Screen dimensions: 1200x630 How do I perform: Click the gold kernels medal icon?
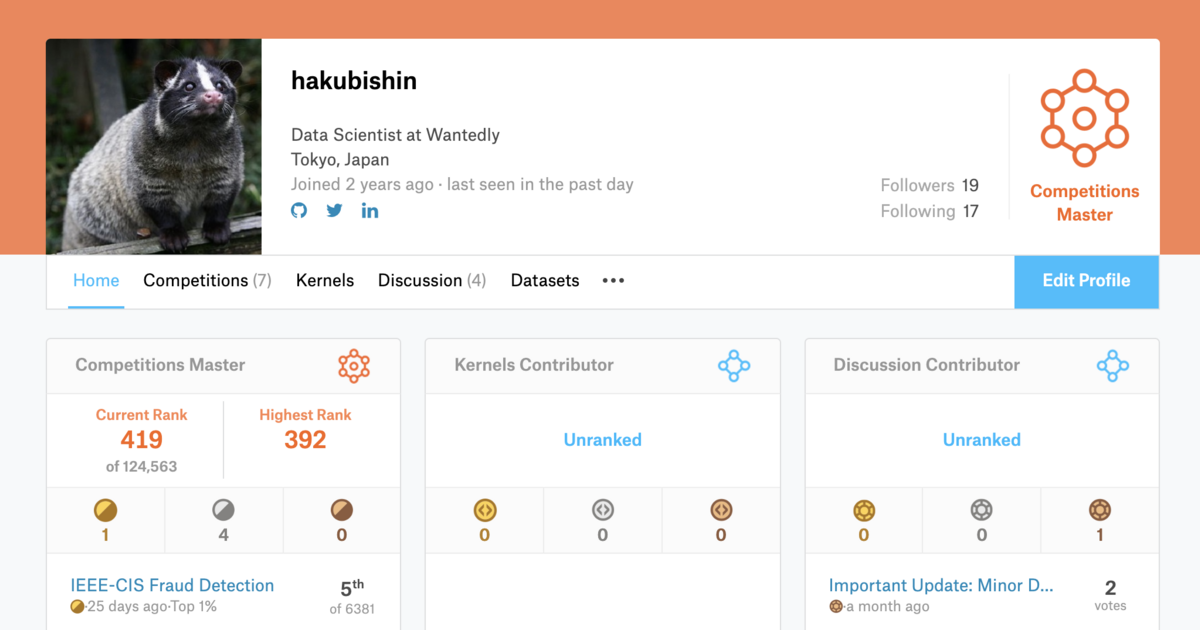[x=484, y=511]
